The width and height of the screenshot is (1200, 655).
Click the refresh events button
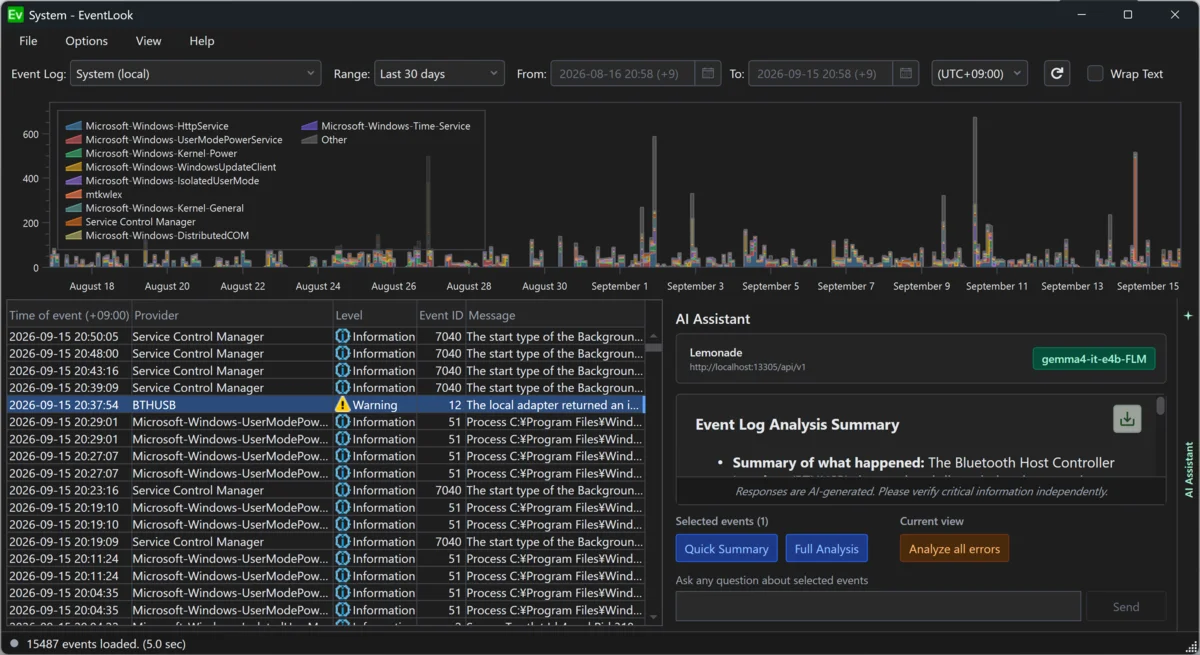(1057, 73)
